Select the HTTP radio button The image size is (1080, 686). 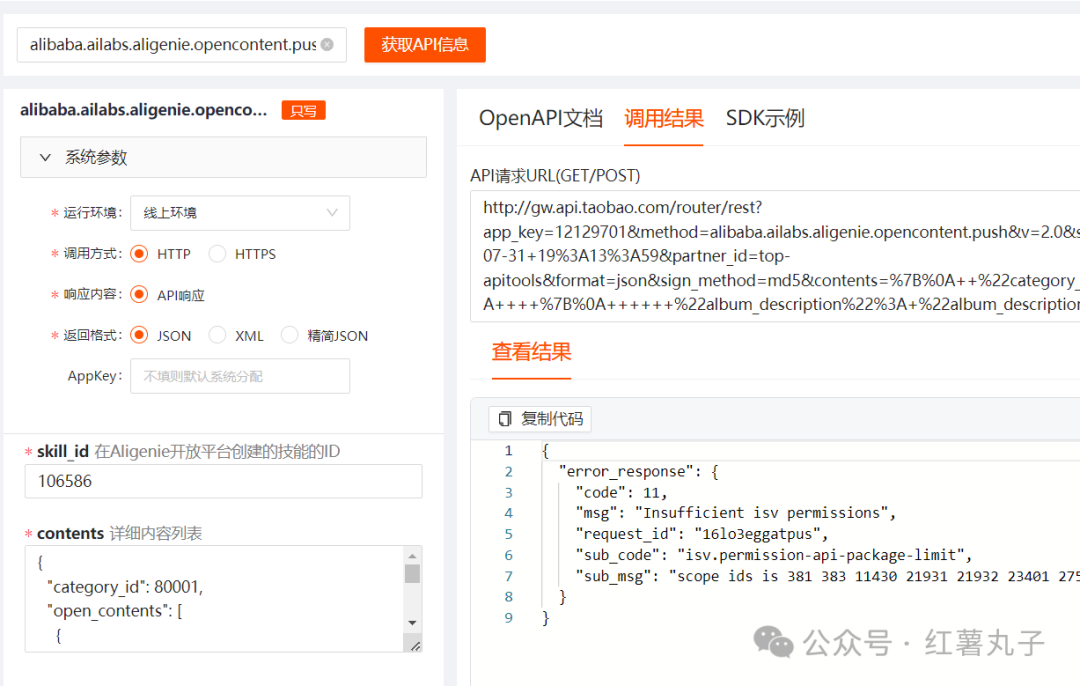[x=139, y=253]
